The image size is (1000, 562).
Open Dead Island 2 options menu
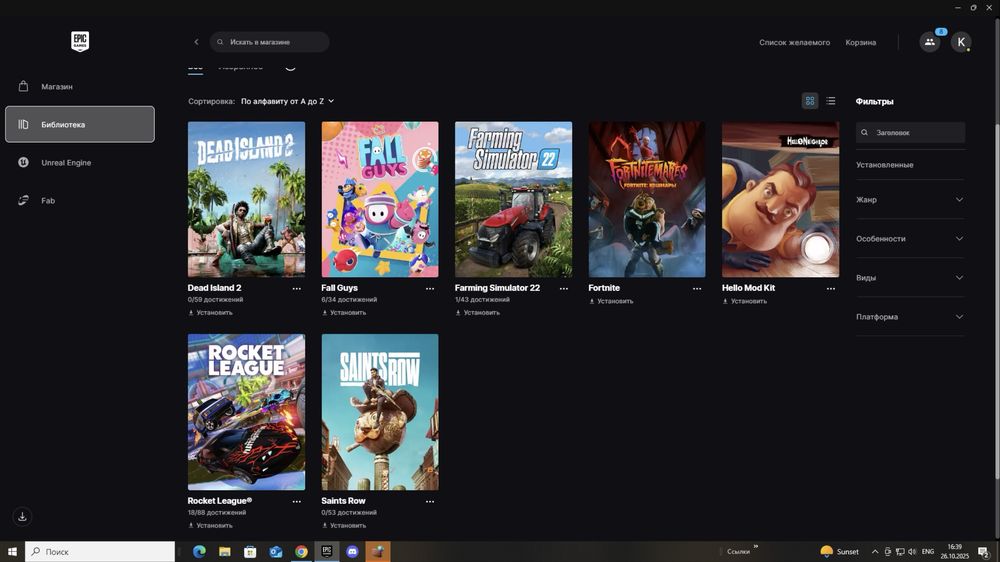click(297, 288)
